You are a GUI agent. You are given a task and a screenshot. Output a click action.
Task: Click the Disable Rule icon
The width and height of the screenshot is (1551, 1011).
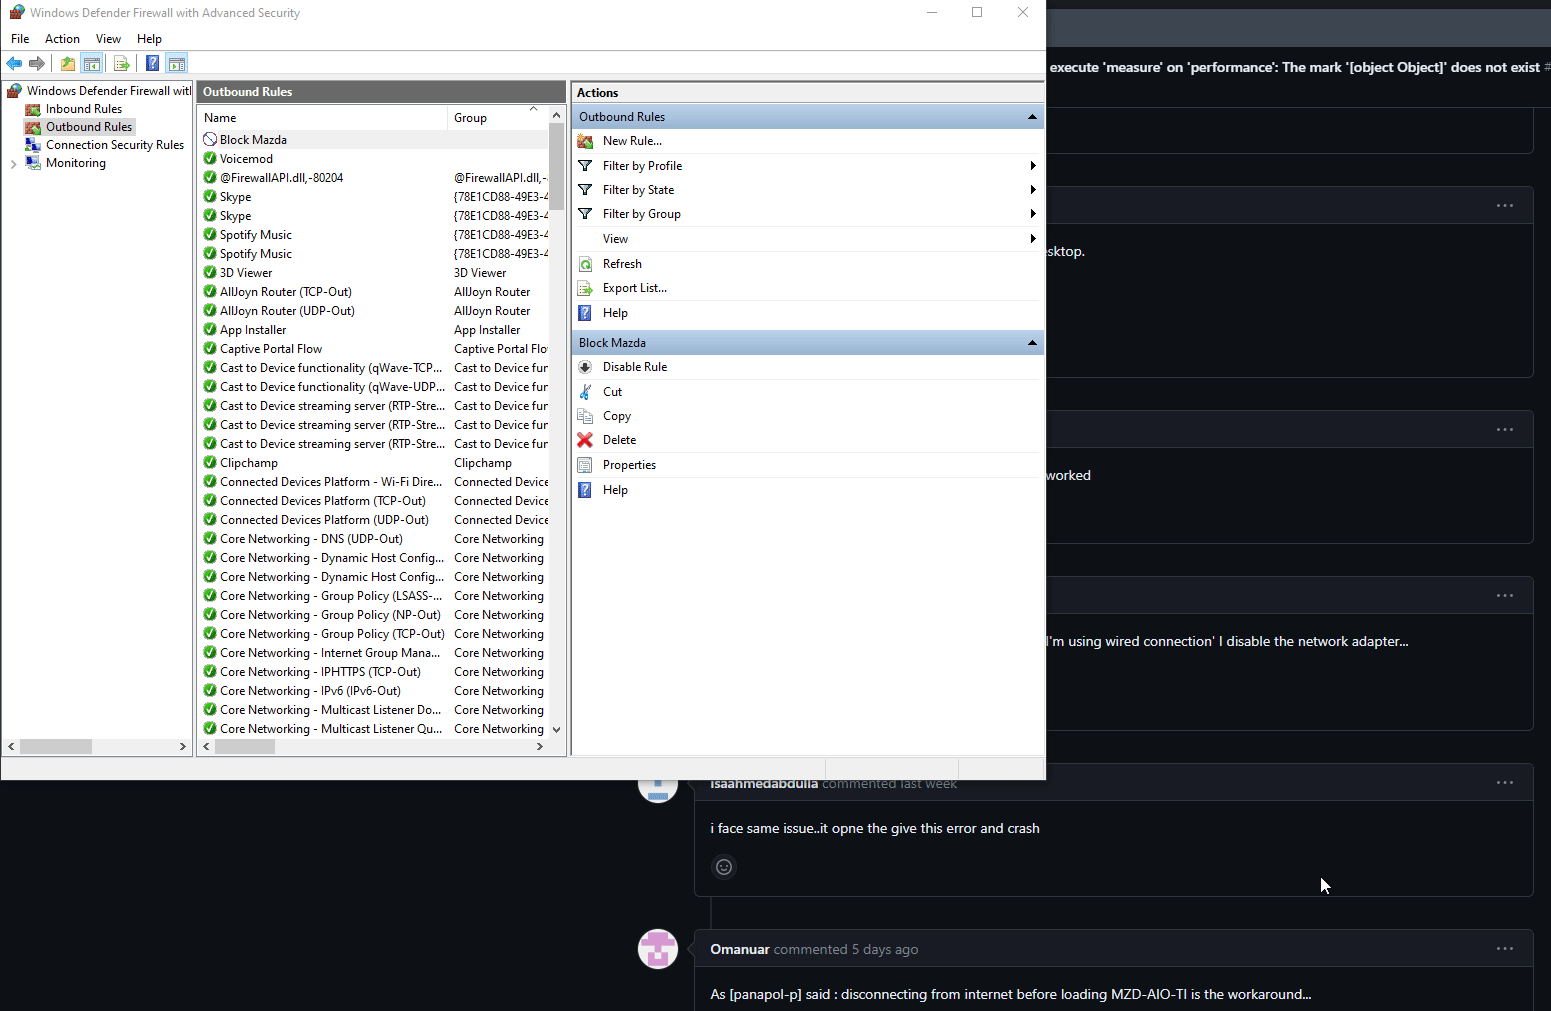[585, 367]
